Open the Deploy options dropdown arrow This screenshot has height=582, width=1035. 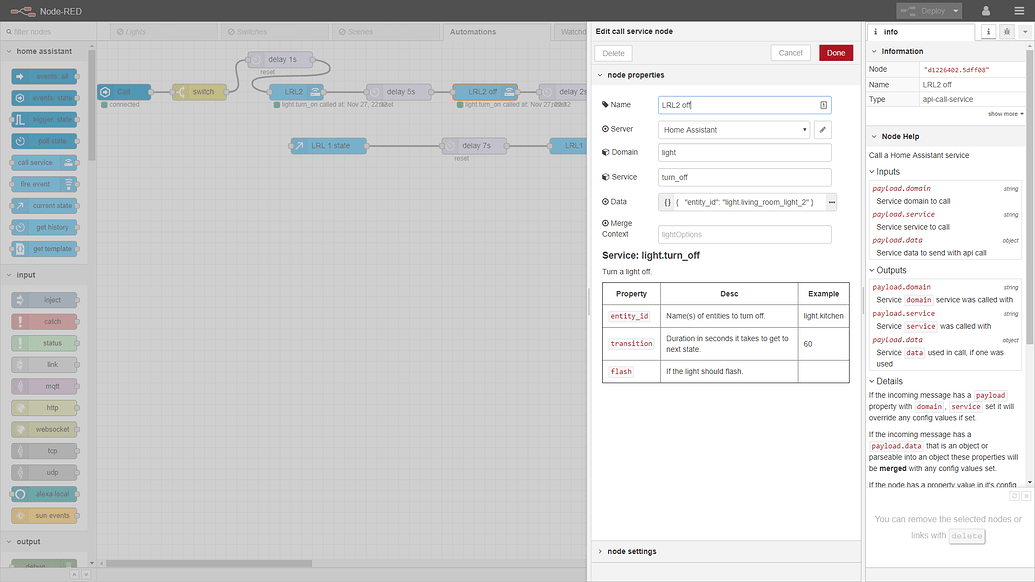[x=956, y=11]
